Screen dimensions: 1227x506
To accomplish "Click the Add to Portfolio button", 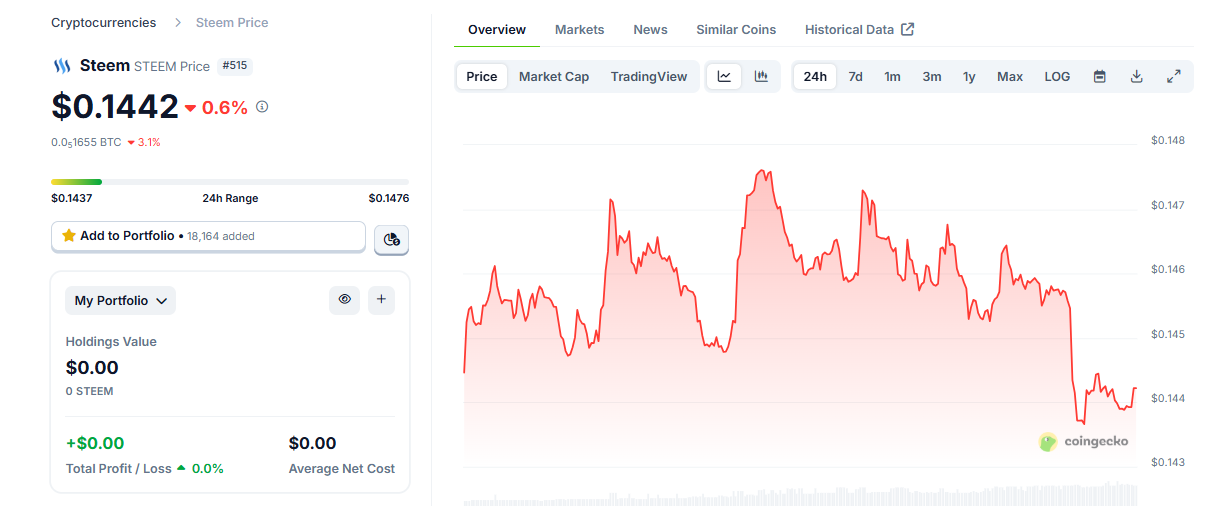I will (208, 236).
